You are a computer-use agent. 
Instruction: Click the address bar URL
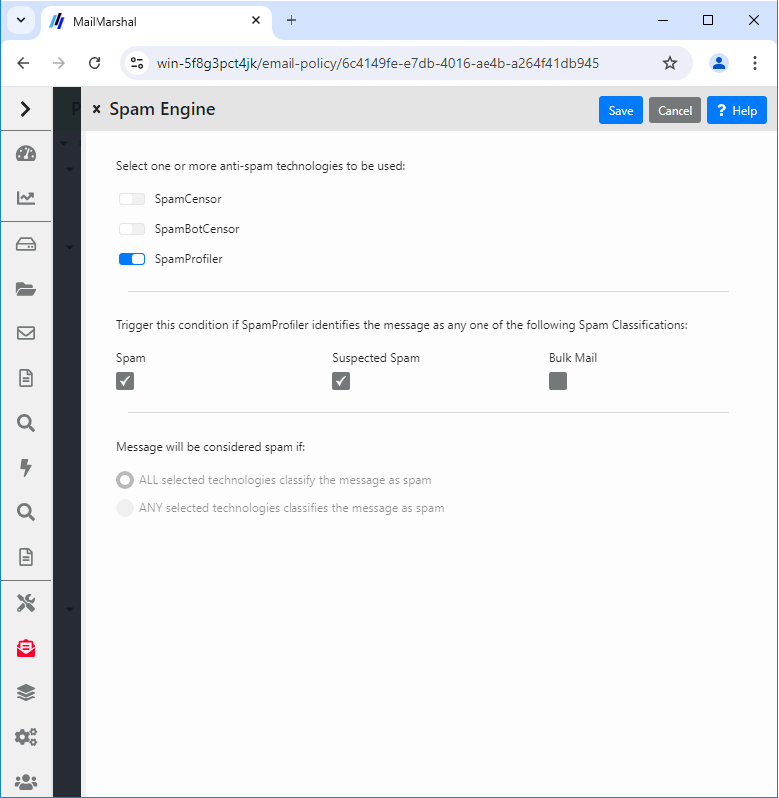(378, 63)
